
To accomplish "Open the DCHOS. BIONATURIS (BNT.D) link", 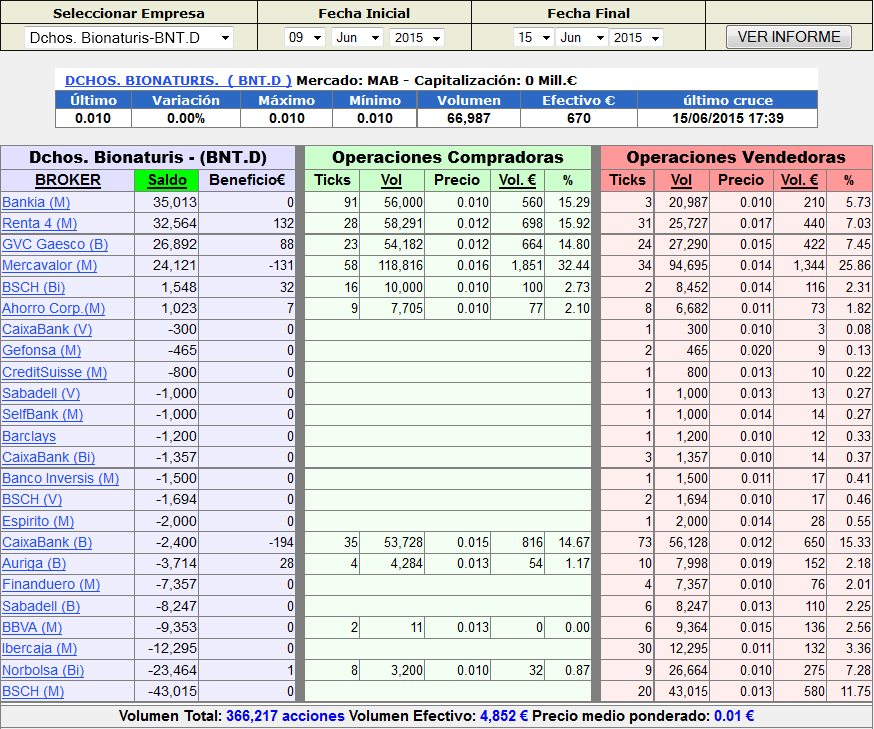I will point(178,80).
